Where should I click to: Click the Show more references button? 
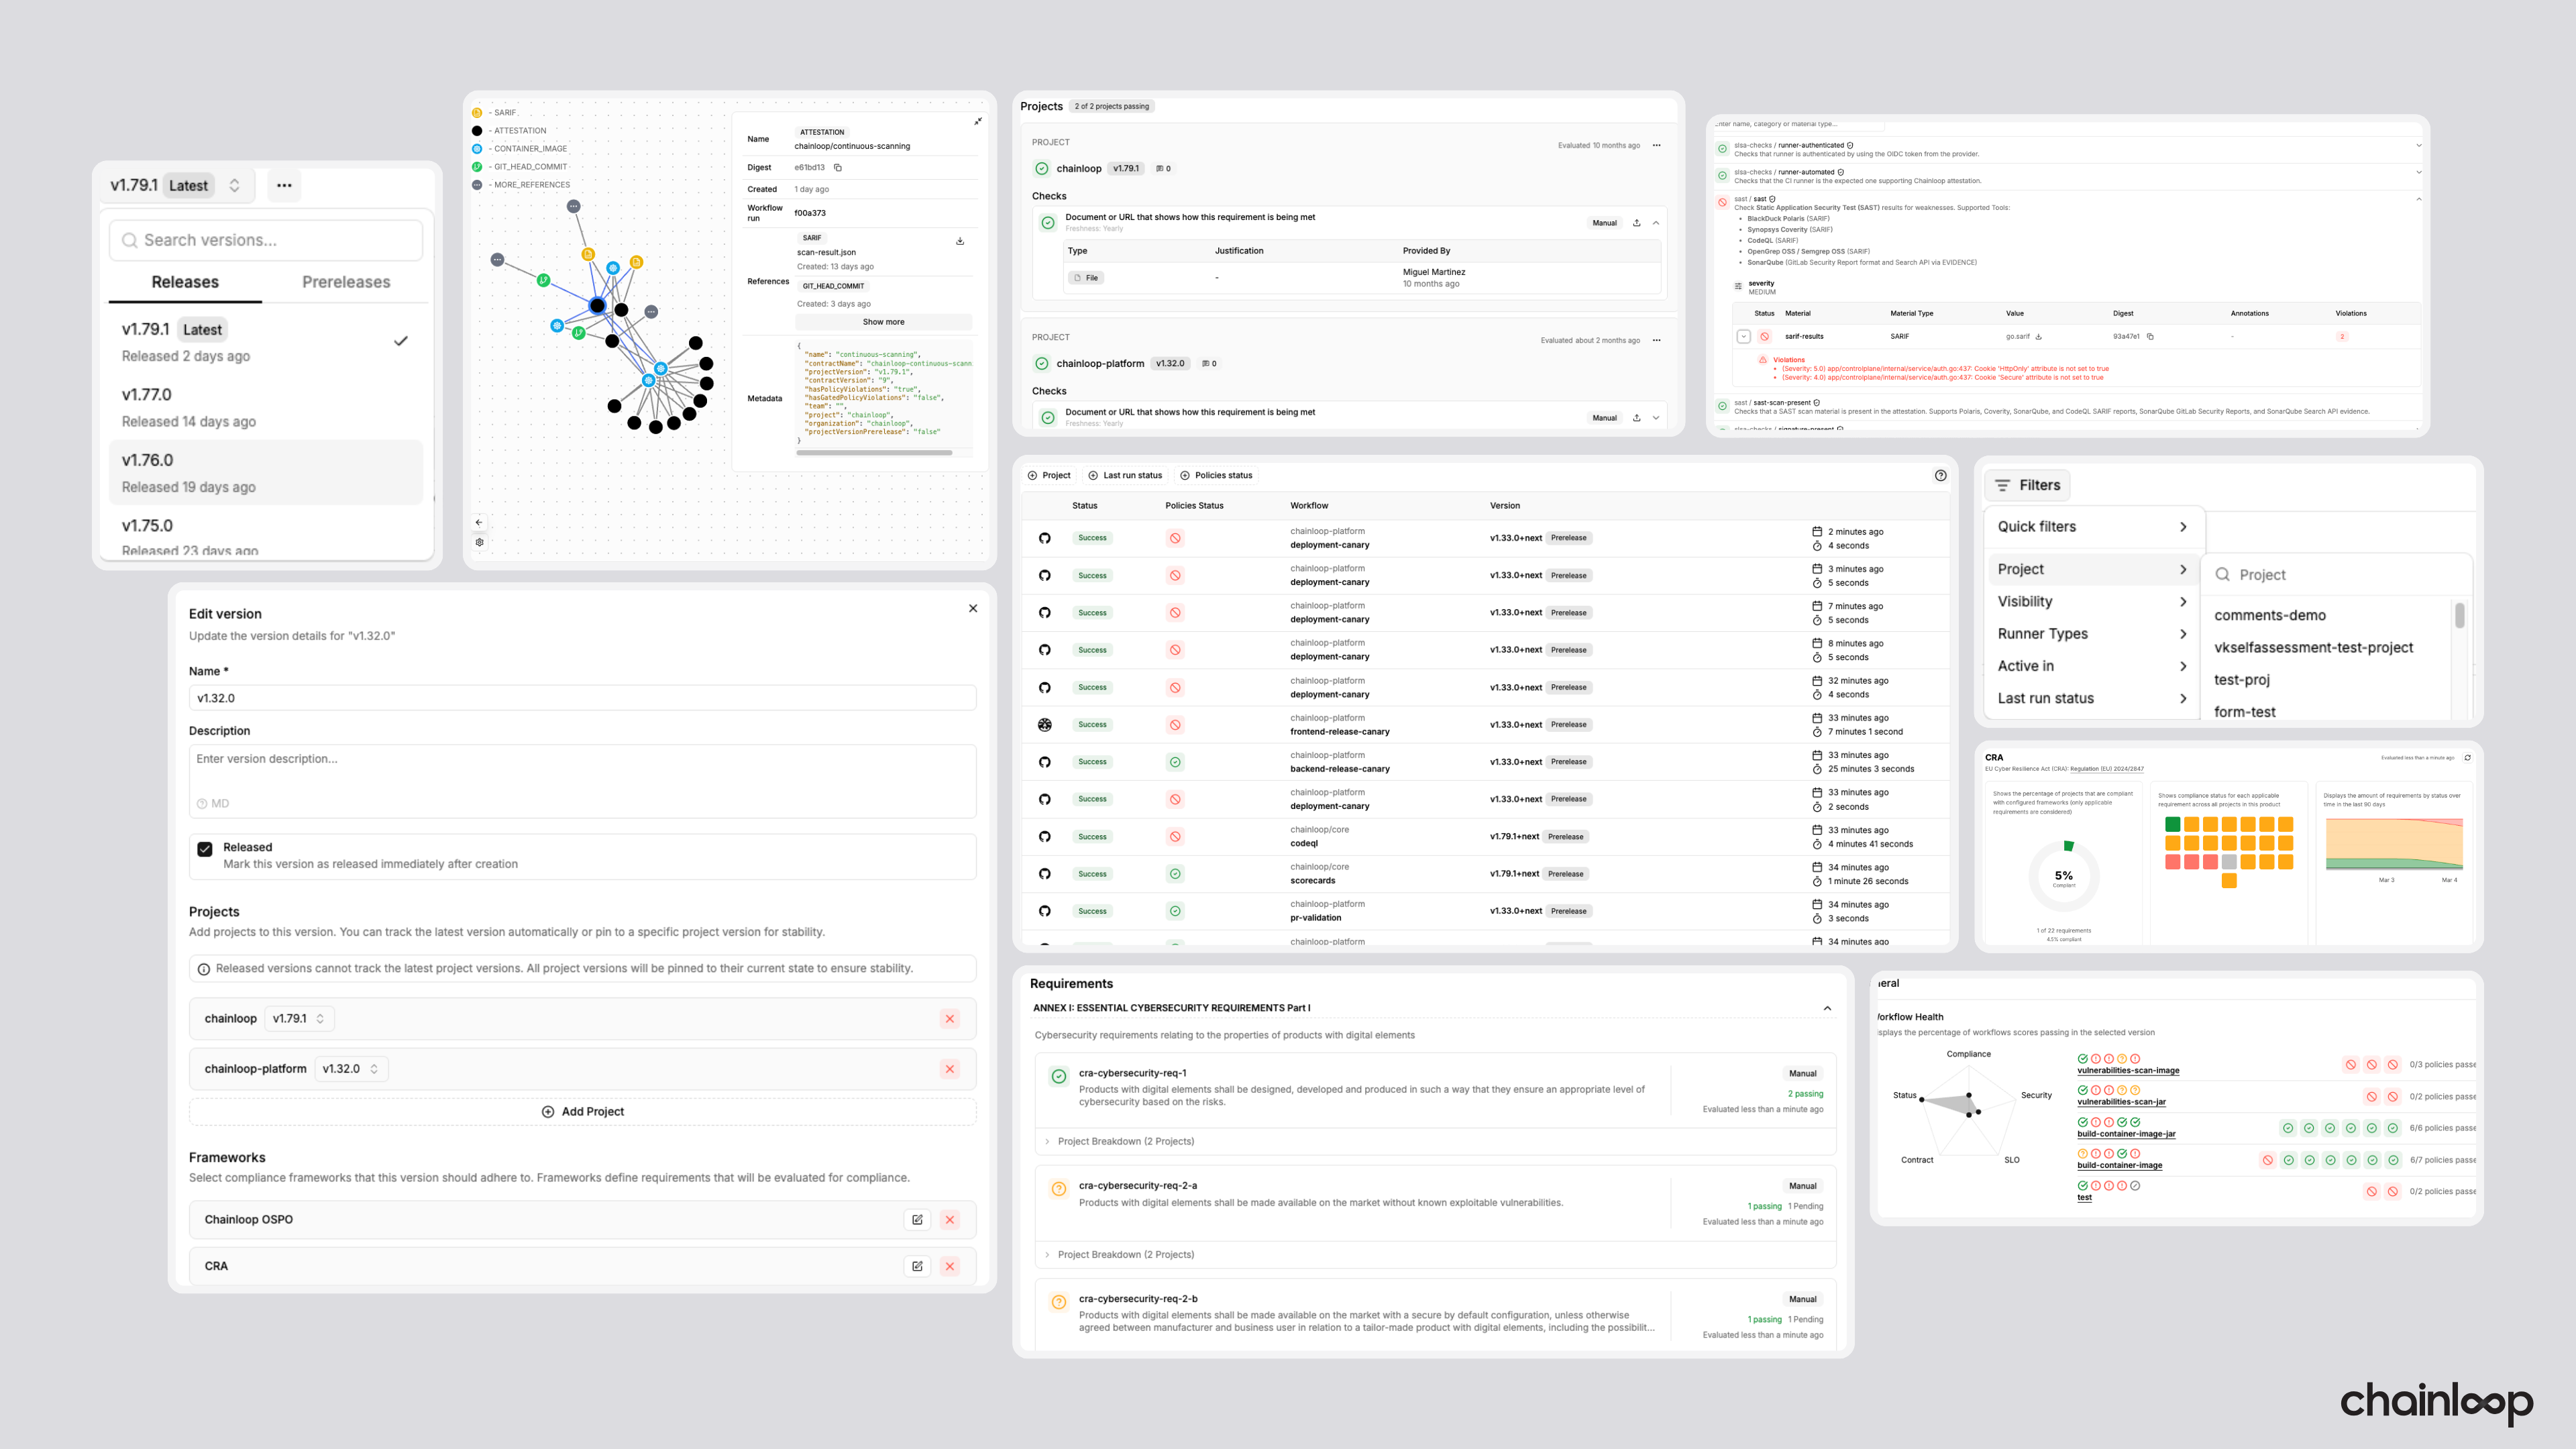[x=883, y=321]
